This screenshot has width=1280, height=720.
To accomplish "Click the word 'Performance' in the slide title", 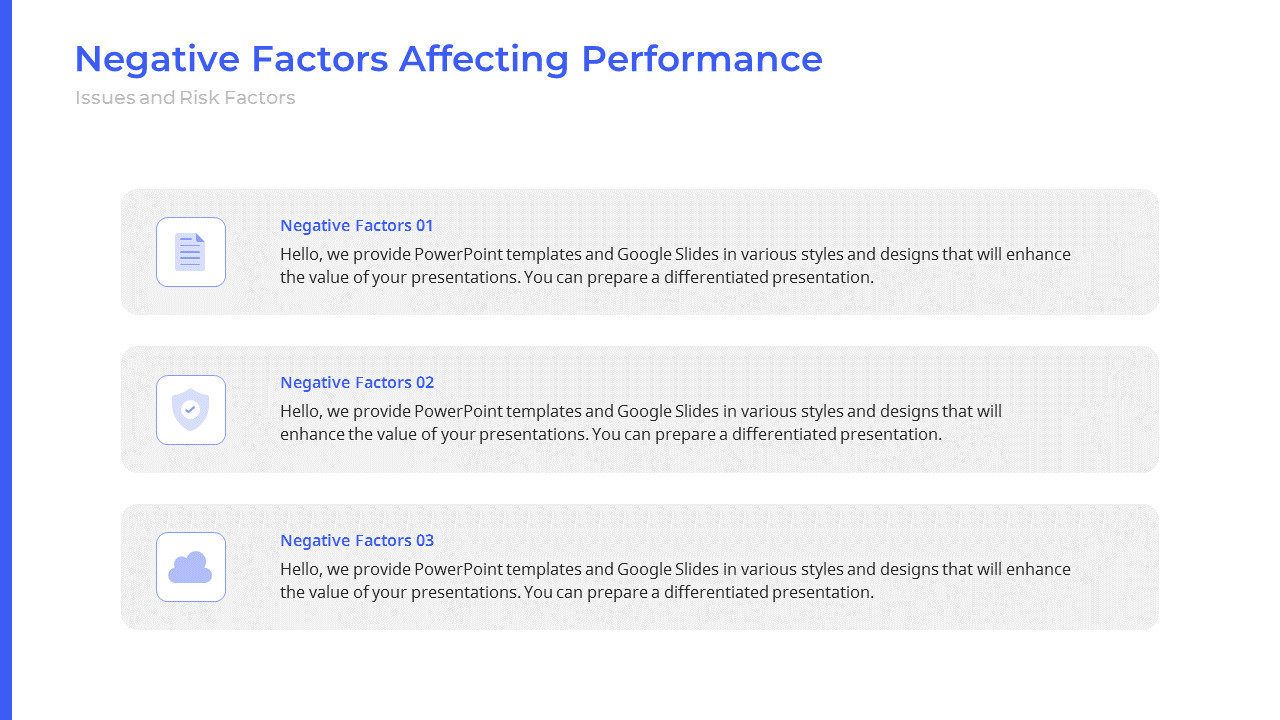I will 701,59.
